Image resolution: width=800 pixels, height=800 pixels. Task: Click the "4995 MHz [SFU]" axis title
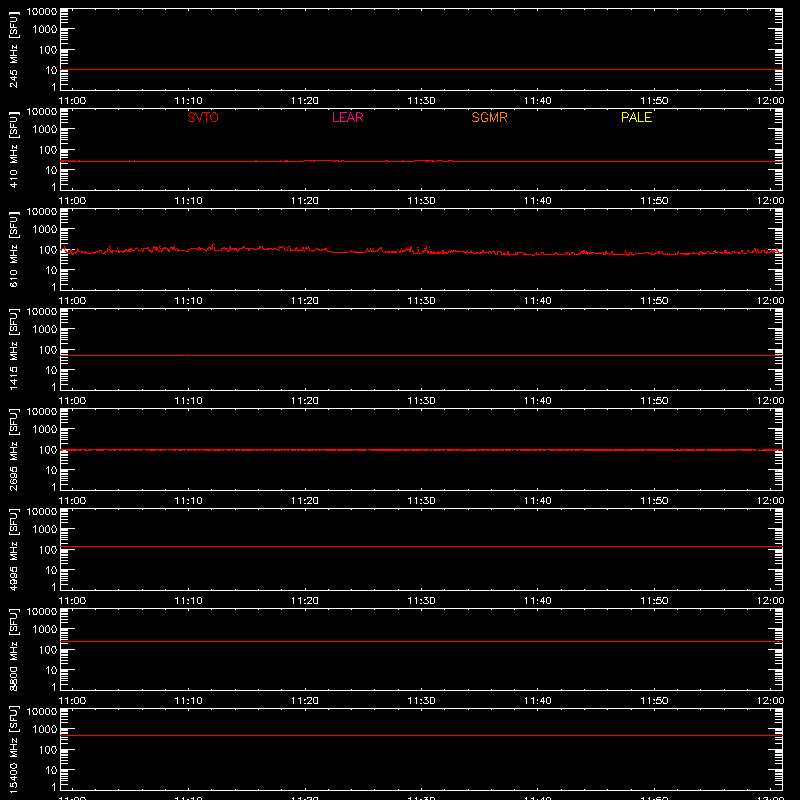pyautogui.click(x=13, y=549)
